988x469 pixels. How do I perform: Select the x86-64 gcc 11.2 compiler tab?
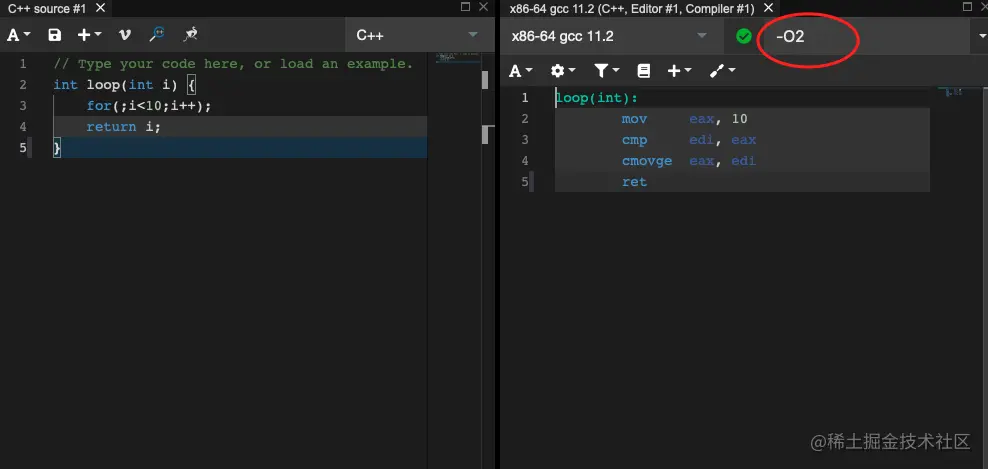(x=632, y=7)
